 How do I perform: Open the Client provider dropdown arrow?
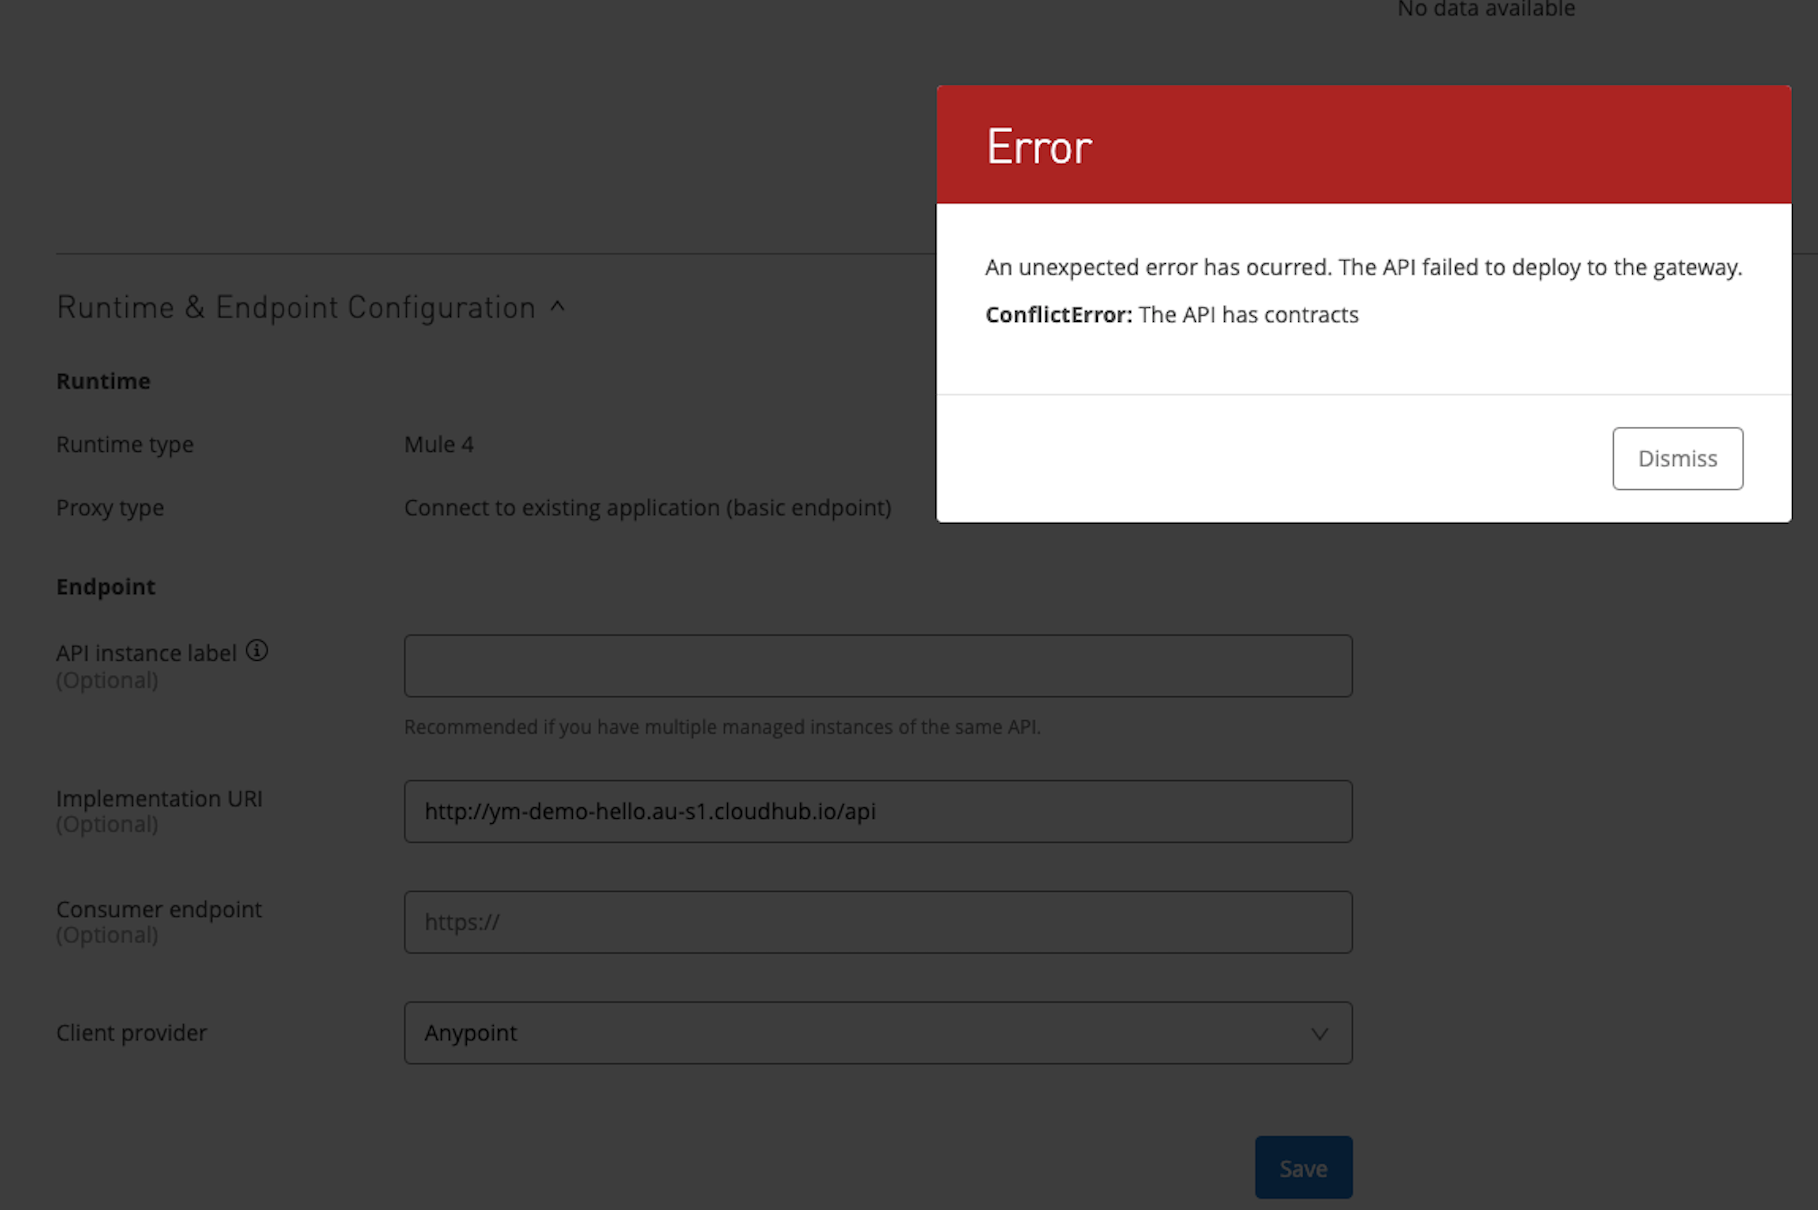click(x=1319, y=1033)
